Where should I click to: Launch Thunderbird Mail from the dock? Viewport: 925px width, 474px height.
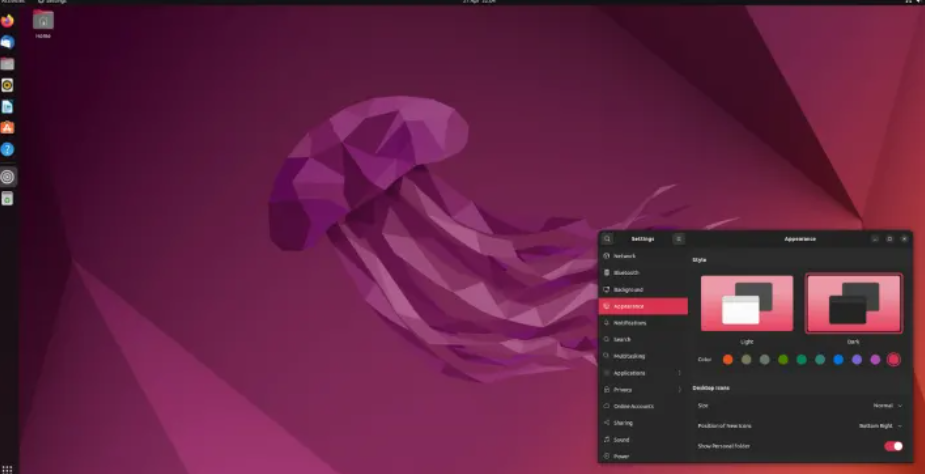tap(7, 43)
